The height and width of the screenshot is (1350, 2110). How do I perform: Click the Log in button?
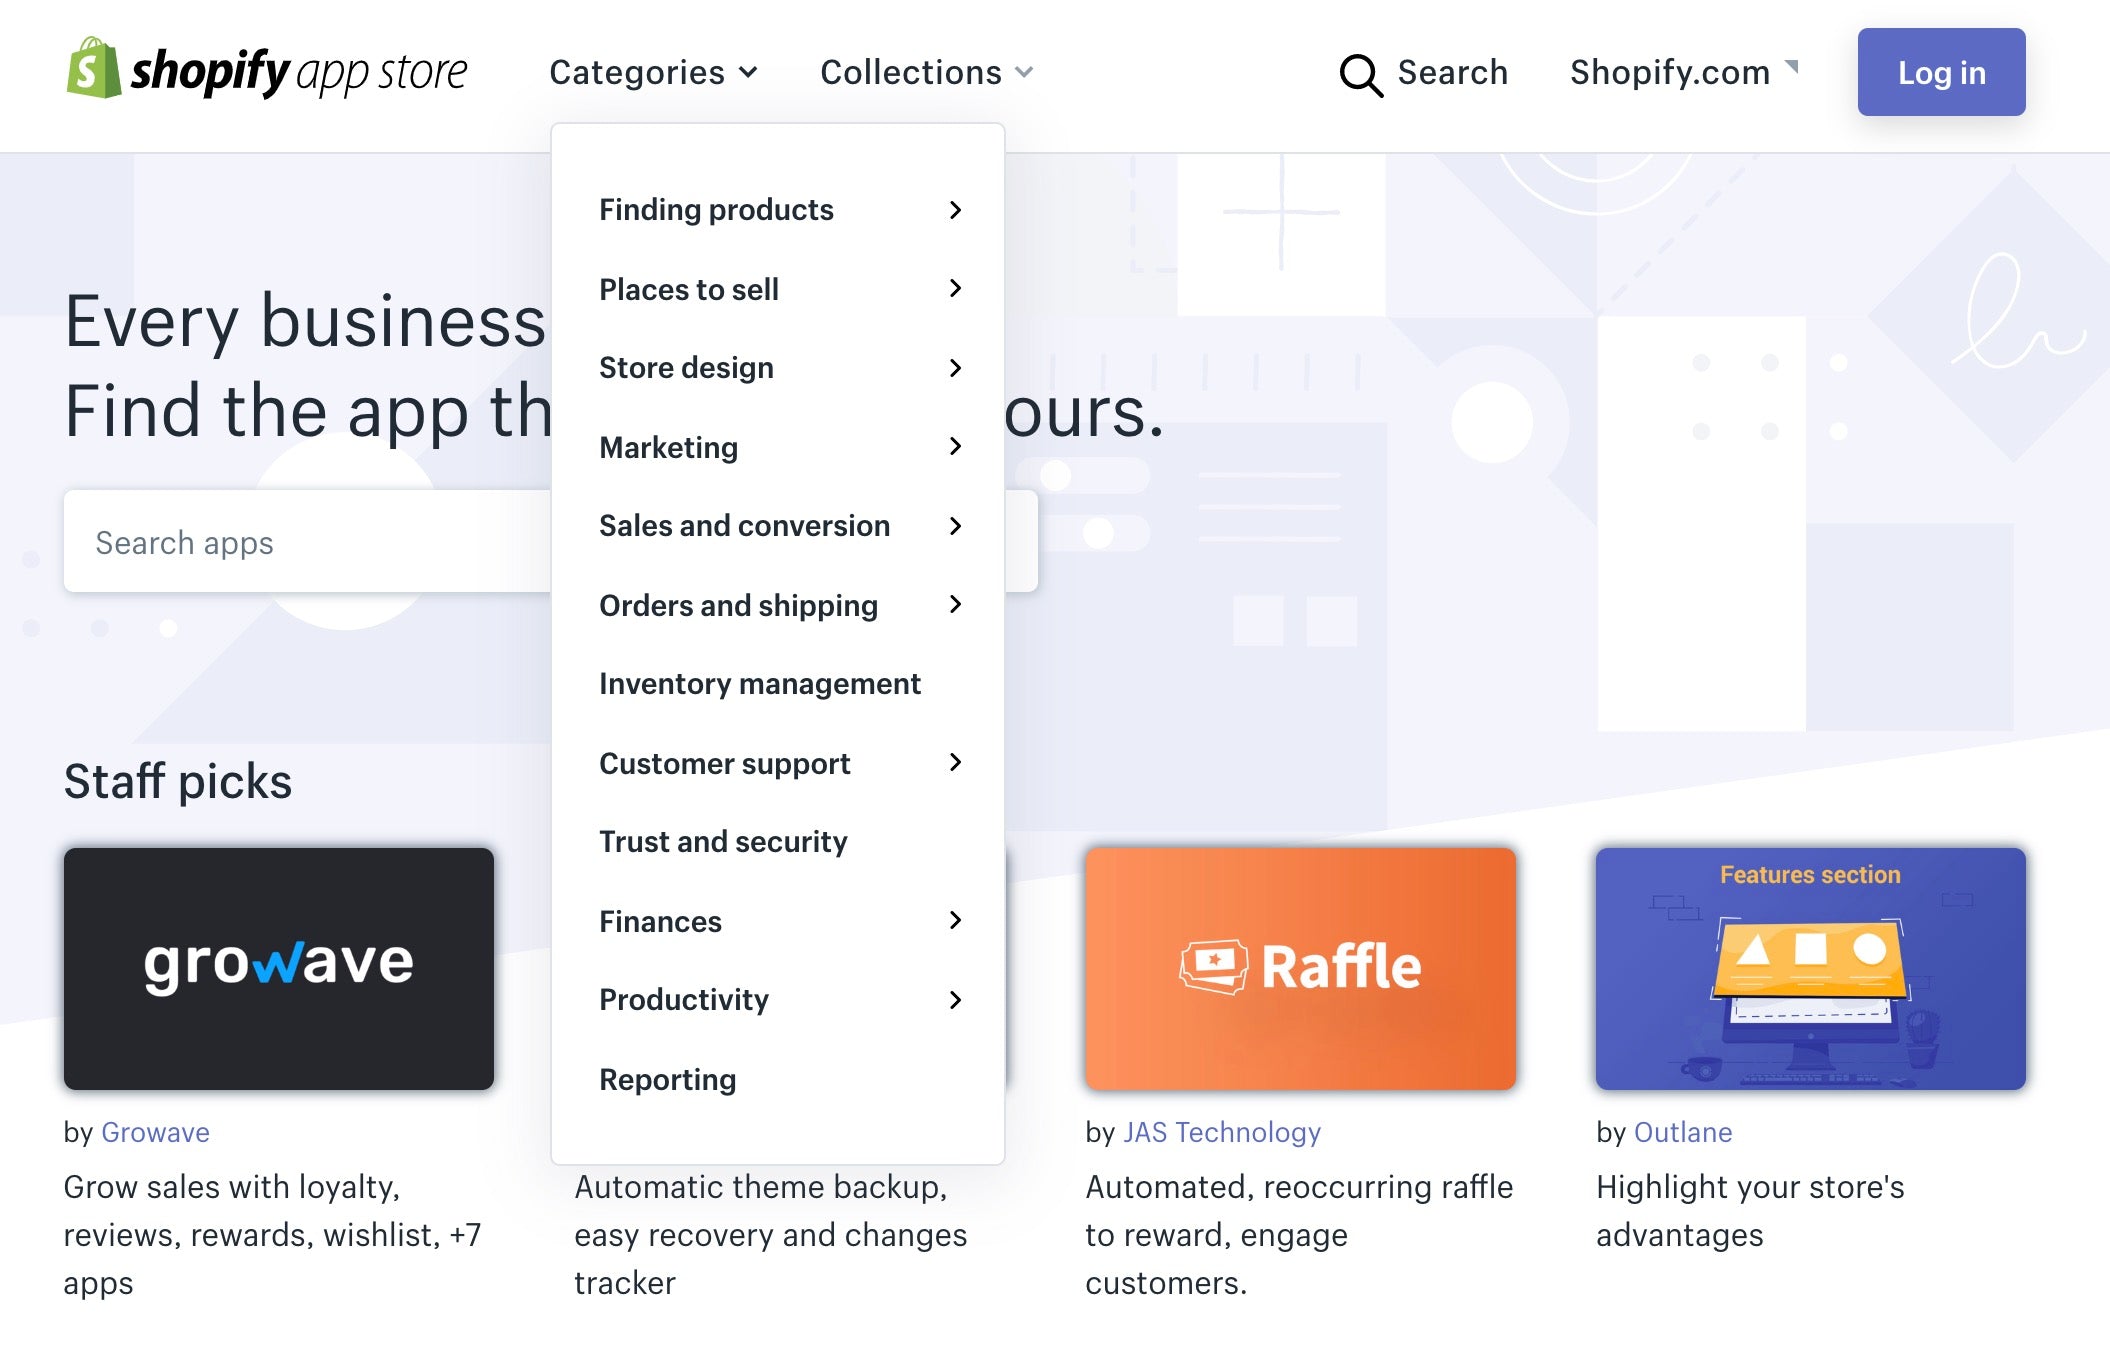coord(1939,71)
